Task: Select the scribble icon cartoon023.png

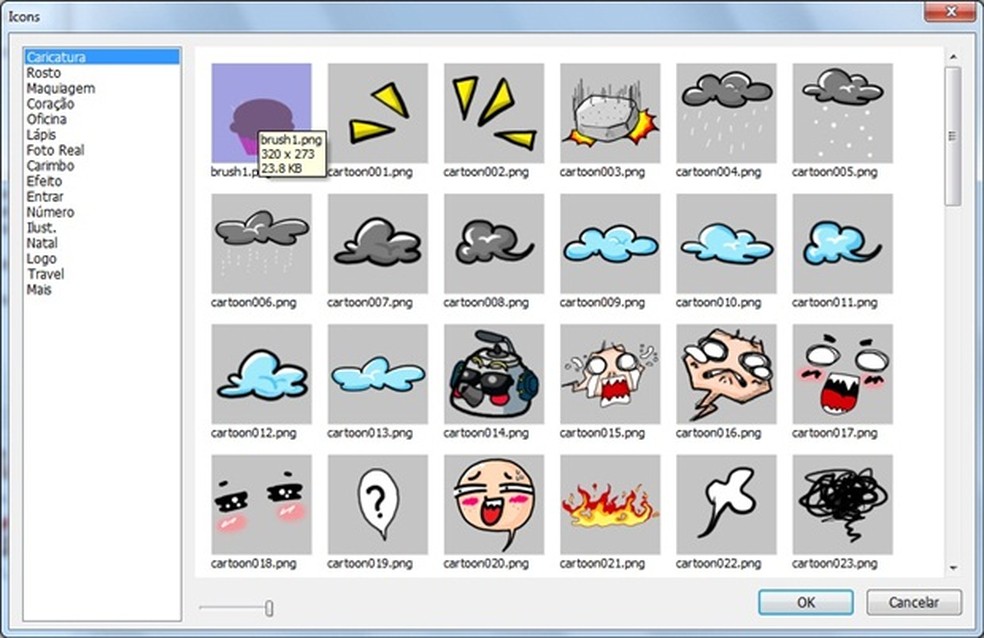Action: click(x=841, y=503)
